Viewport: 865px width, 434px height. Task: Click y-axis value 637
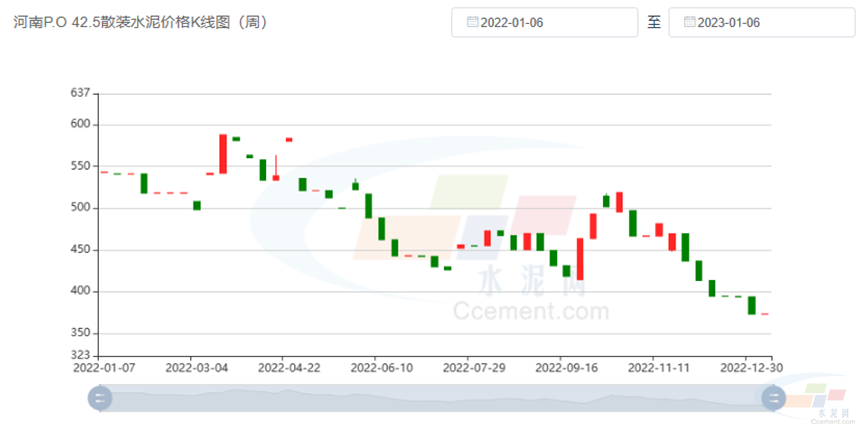click(80, 93)
